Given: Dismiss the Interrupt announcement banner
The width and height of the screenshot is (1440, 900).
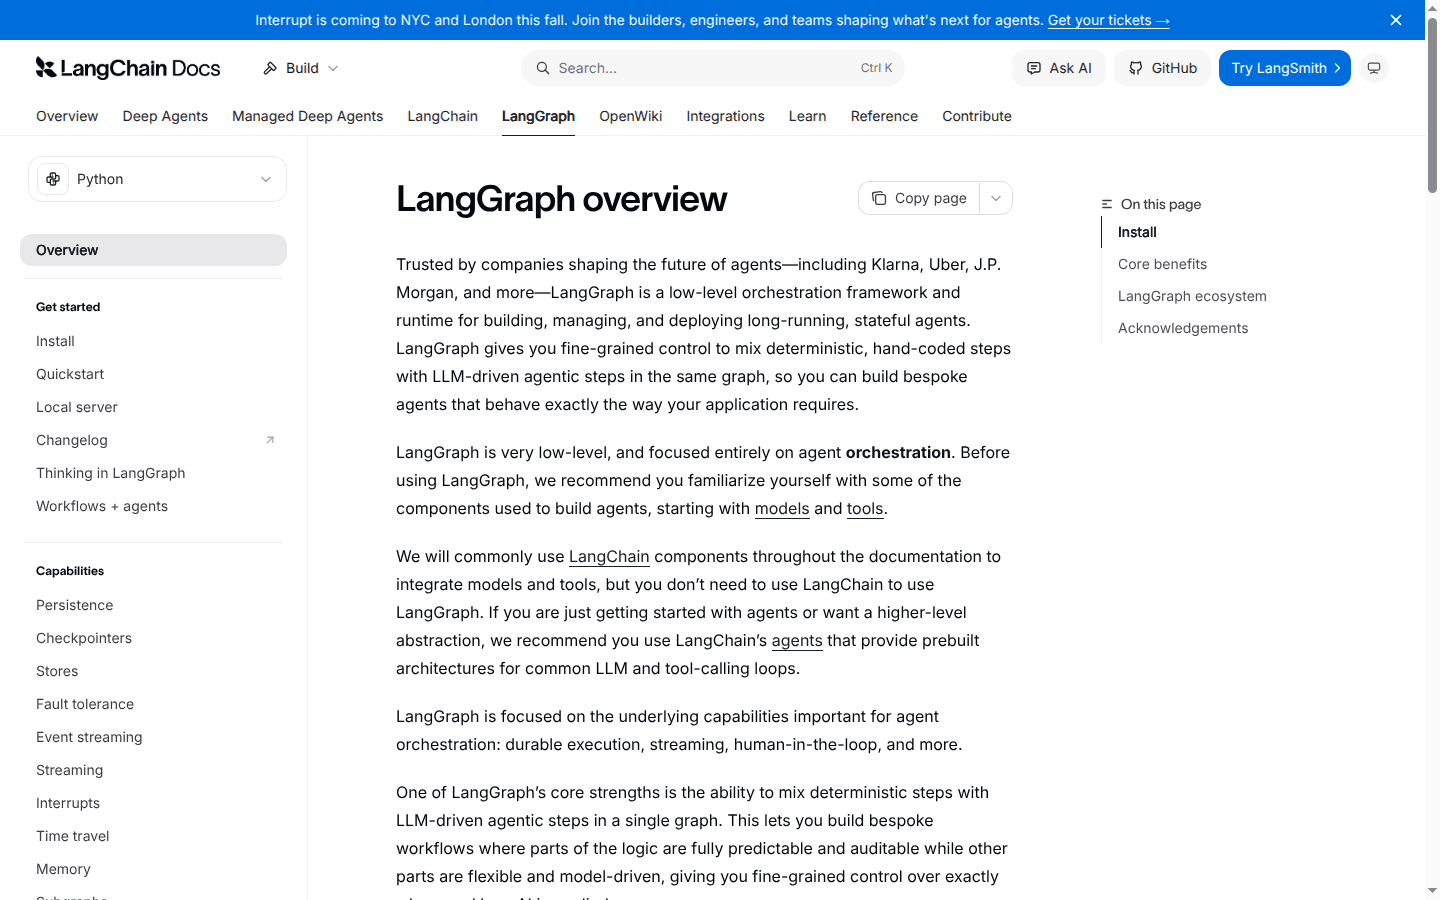Looking at the screenshot, I should [1396, 20].
